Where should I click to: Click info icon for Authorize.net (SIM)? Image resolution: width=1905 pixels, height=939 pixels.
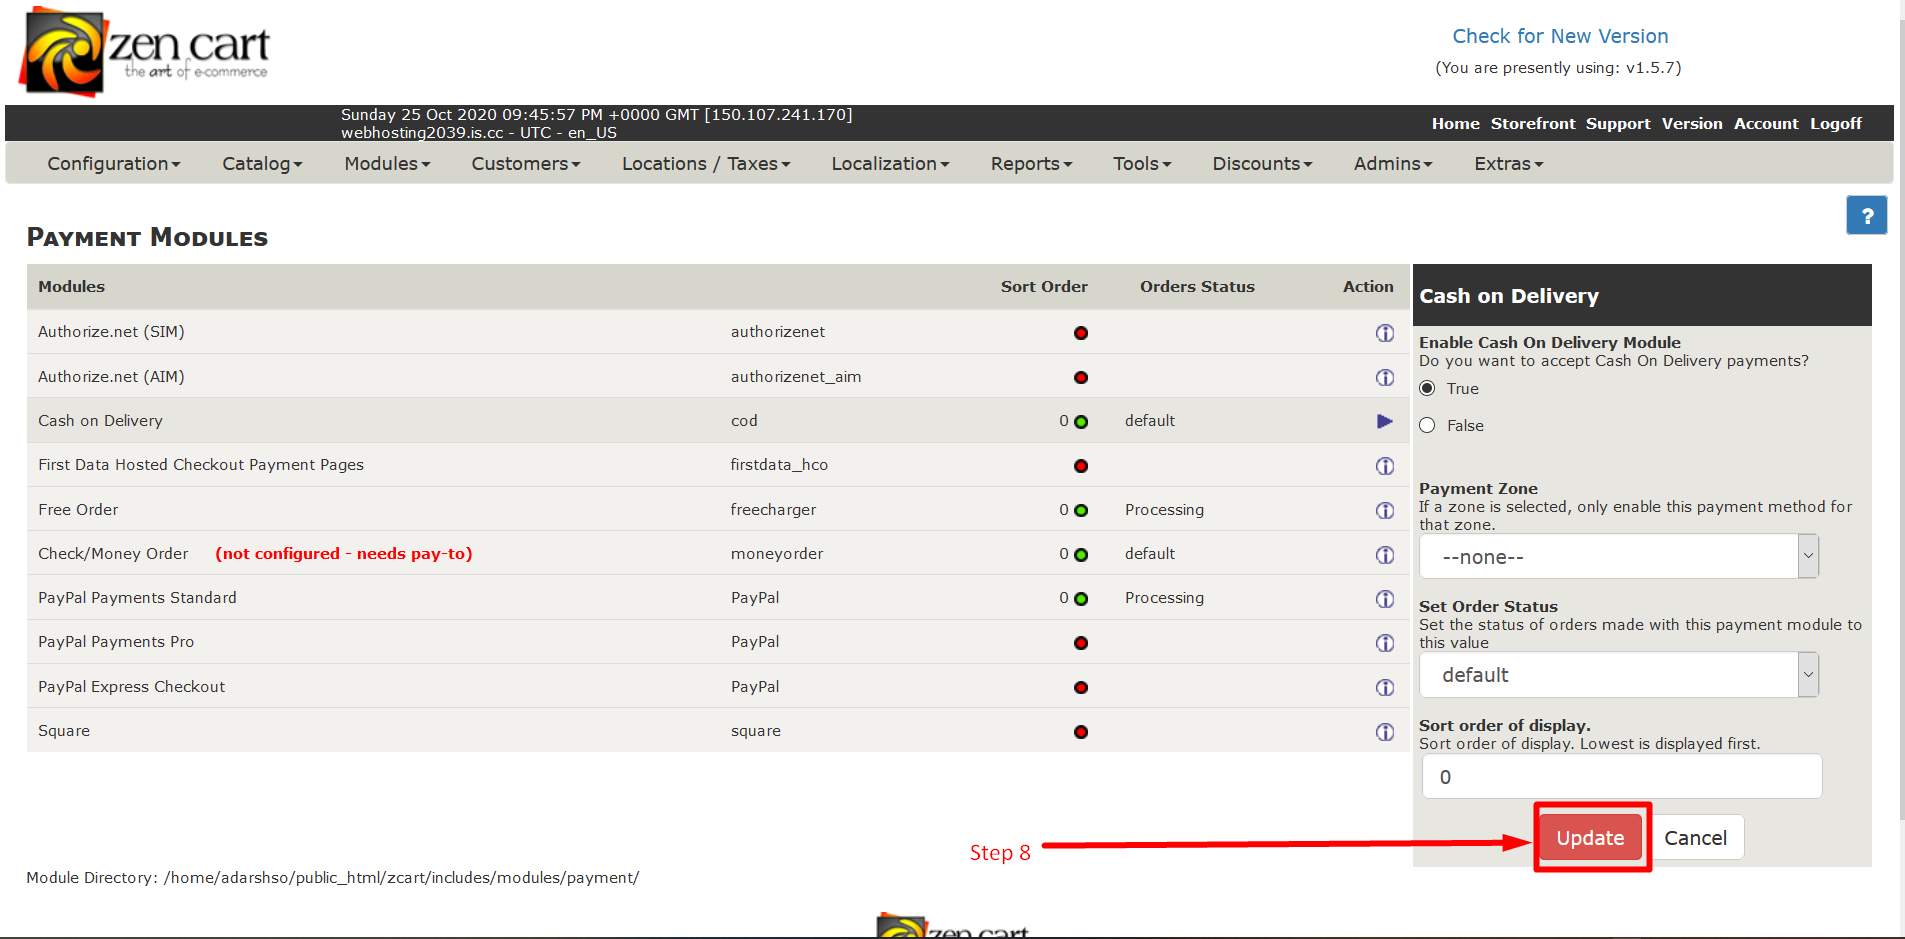1385,333
